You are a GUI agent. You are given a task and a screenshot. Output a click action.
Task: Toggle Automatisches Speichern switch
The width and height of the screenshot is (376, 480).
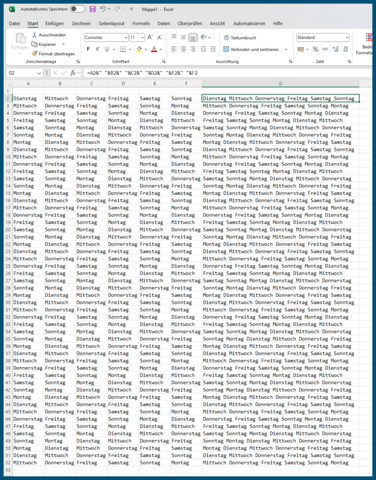click(77, 9)
